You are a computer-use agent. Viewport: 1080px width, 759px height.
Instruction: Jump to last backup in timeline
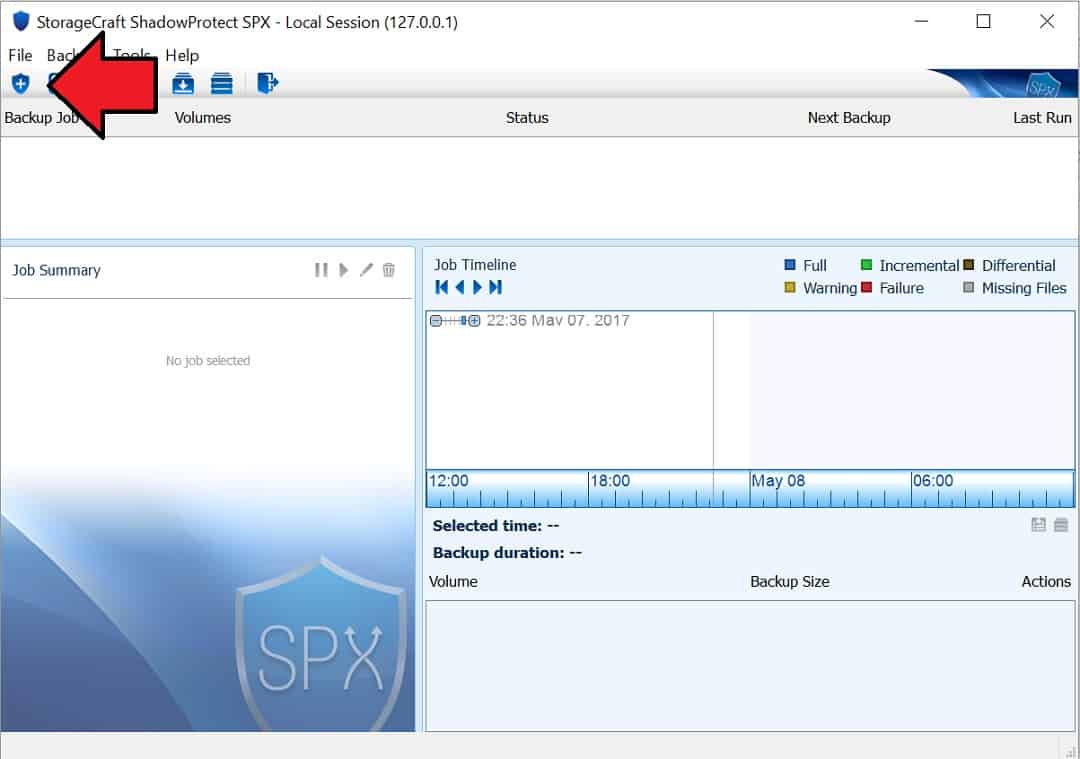tap(495, 287)
